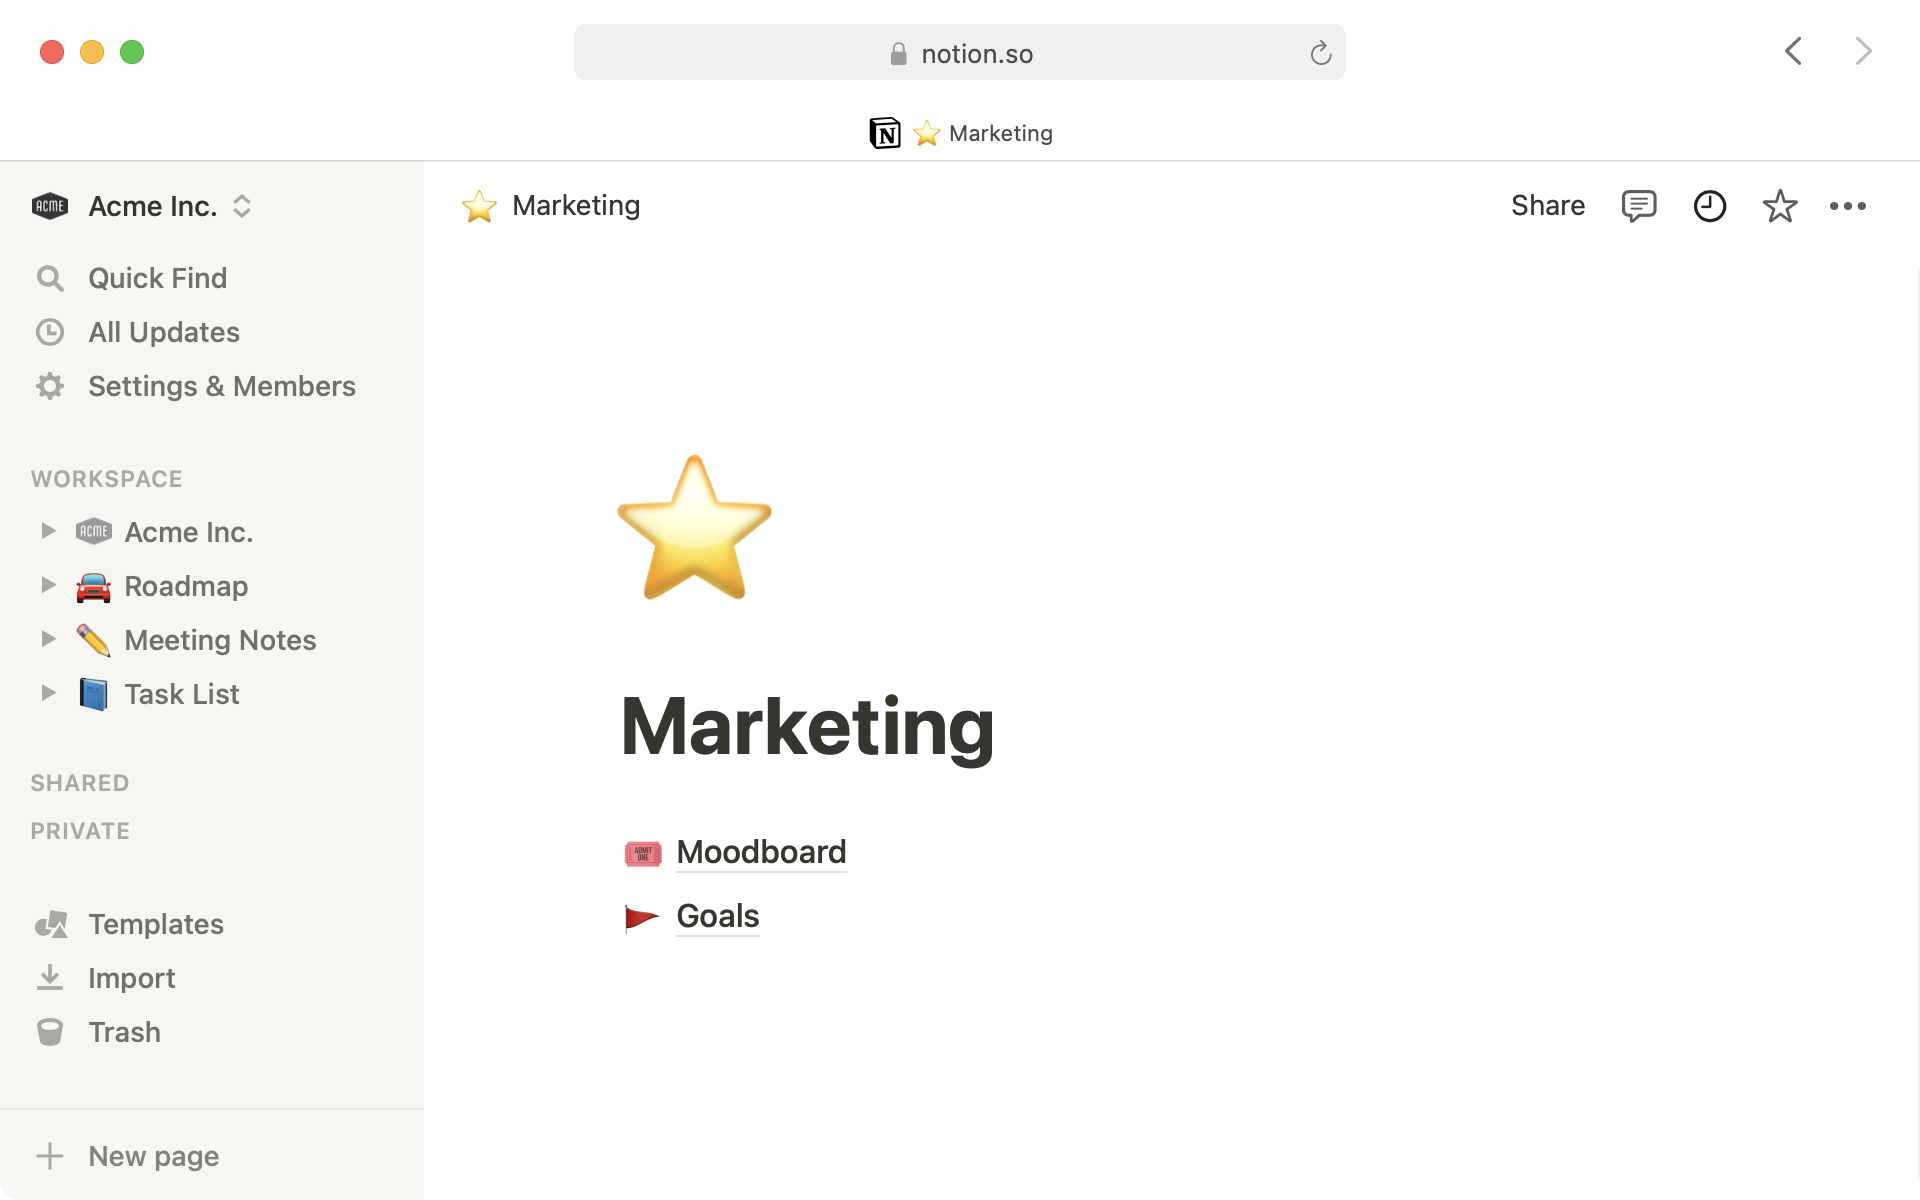Open the Settings & Members page

pyautogui.click(x=223, y=386)
